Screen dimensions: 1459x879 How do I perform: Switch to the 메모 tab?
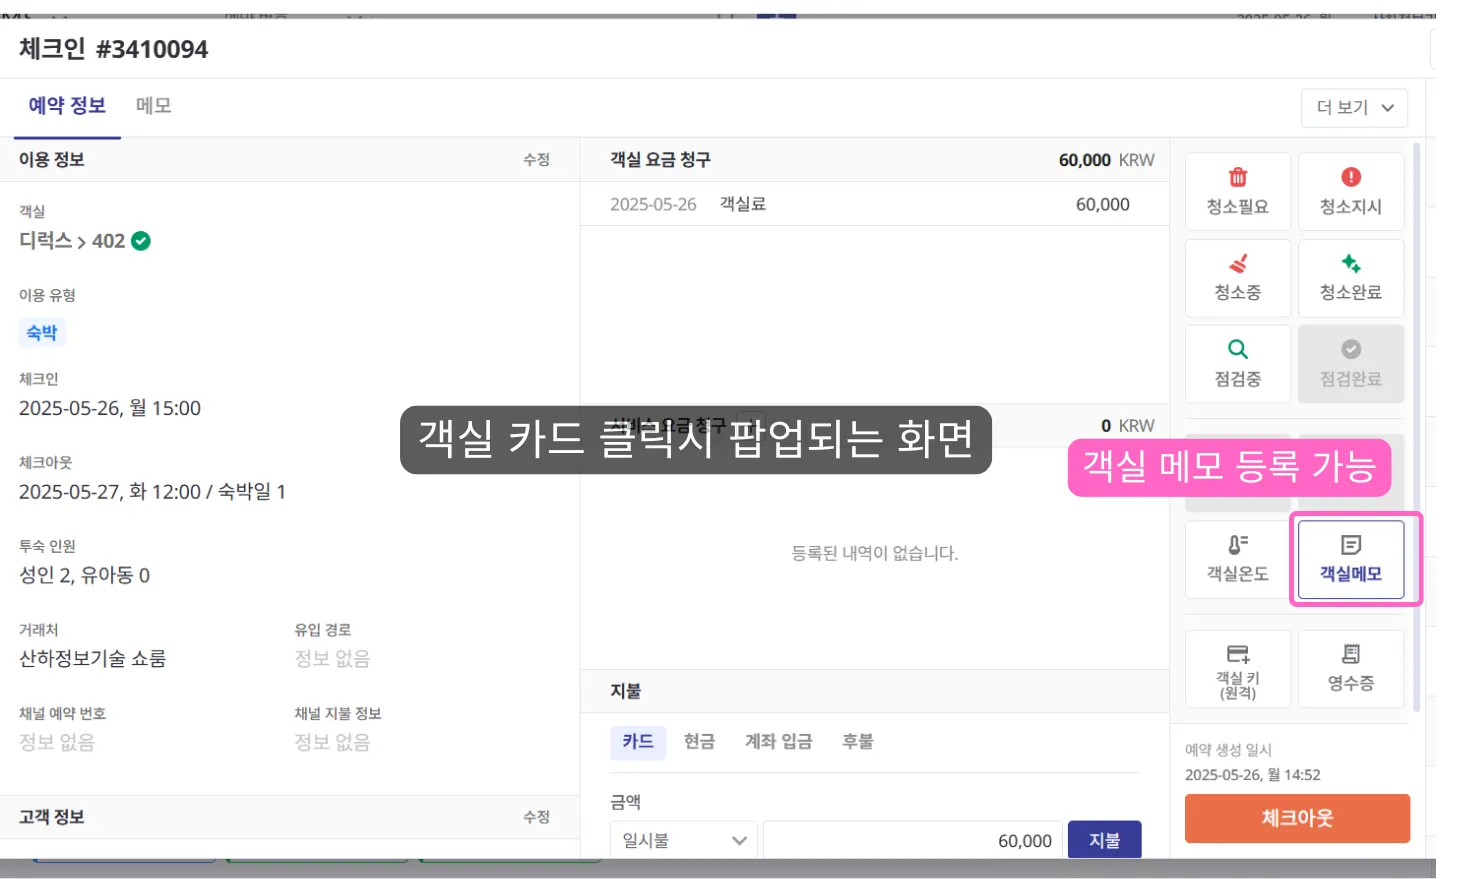154,106
